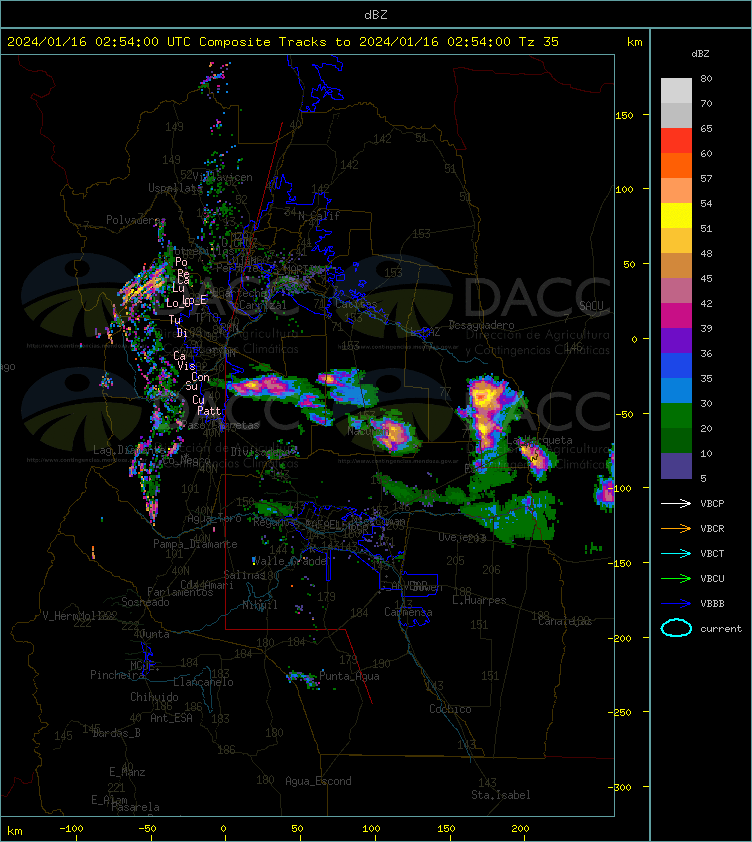Click the storm cell beside La Horqueta
The width and height of the screenshot is (752, 842).
coord(538,458)
